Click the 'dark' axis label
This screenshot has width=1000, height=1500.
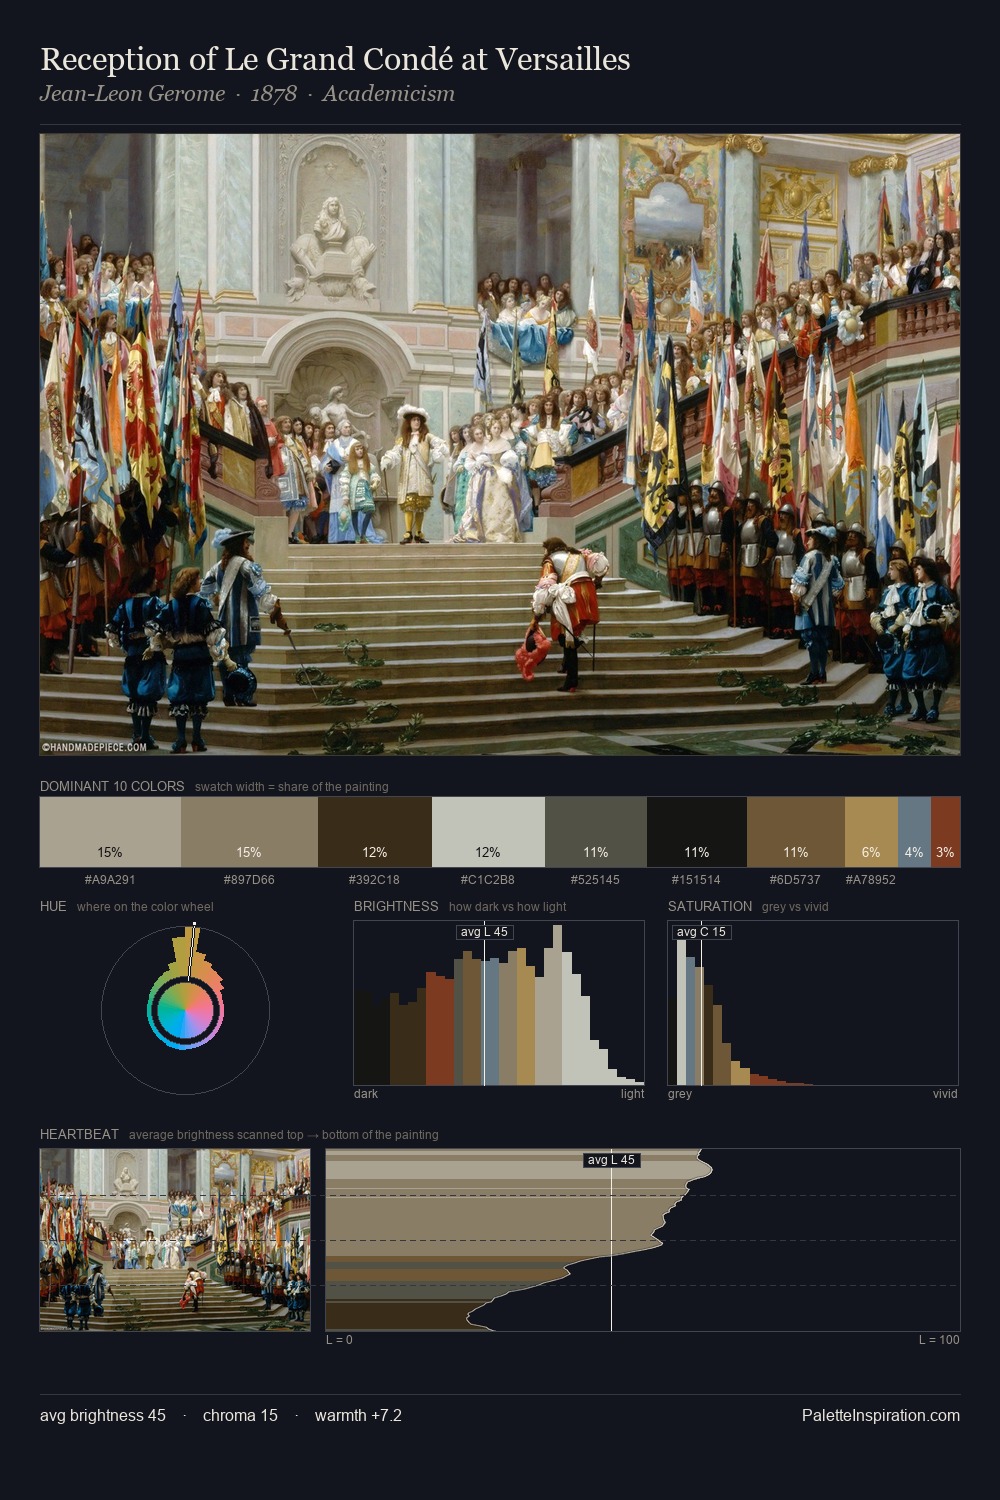(x=366, y=1094)
